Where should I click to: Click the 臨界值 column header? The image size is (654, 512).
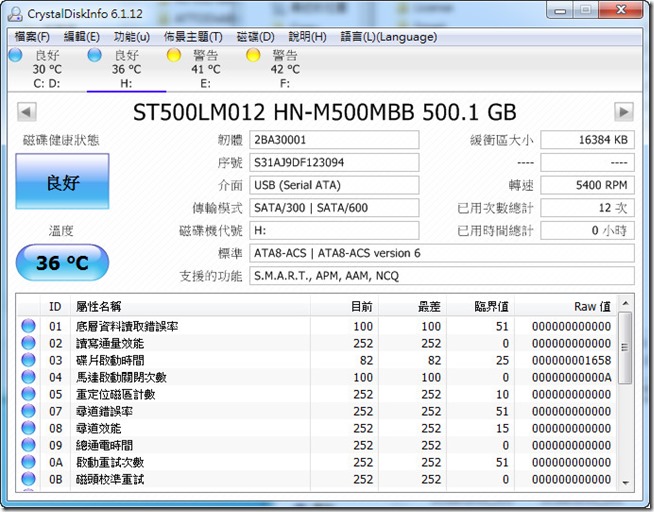click(480, 307)
